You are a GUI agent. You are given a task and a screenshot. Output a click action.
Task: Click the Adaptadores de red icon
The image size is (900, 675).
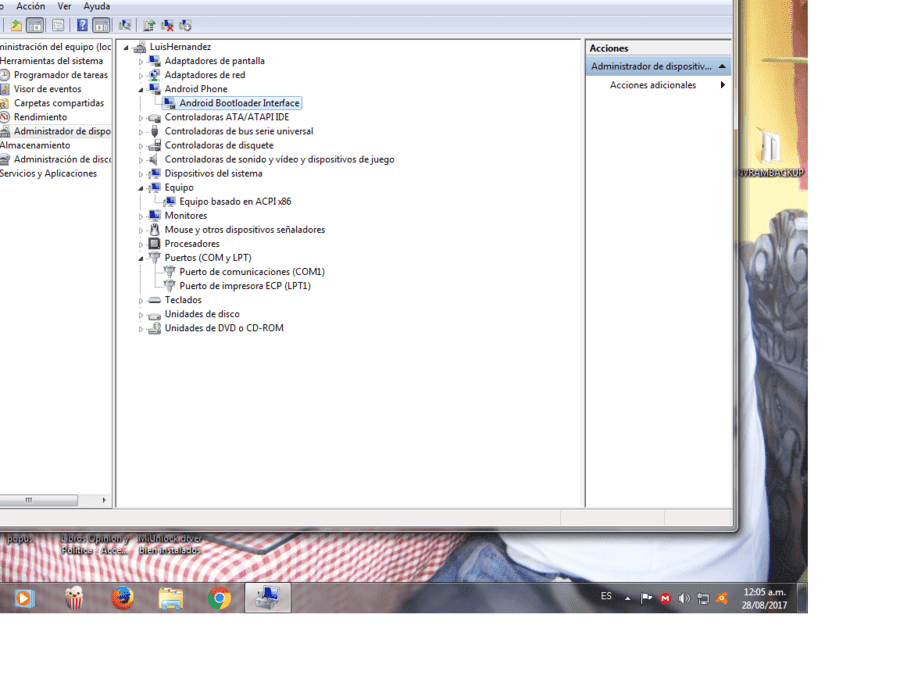(x=154, y=75)
